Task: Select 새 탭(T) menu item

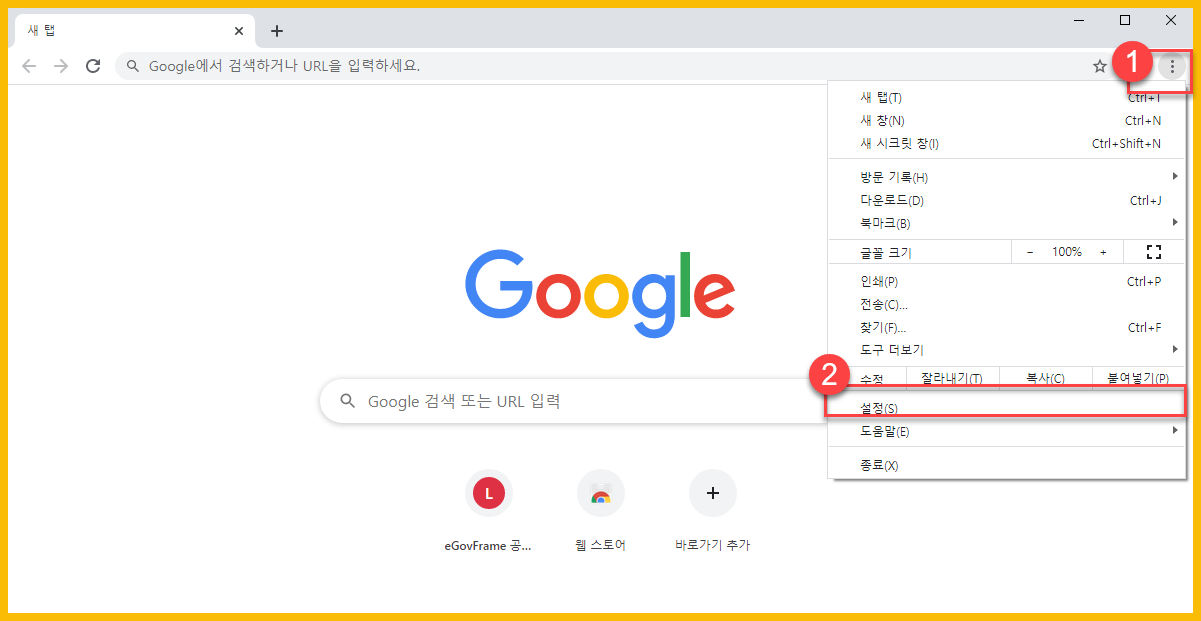Action: 1007,97
